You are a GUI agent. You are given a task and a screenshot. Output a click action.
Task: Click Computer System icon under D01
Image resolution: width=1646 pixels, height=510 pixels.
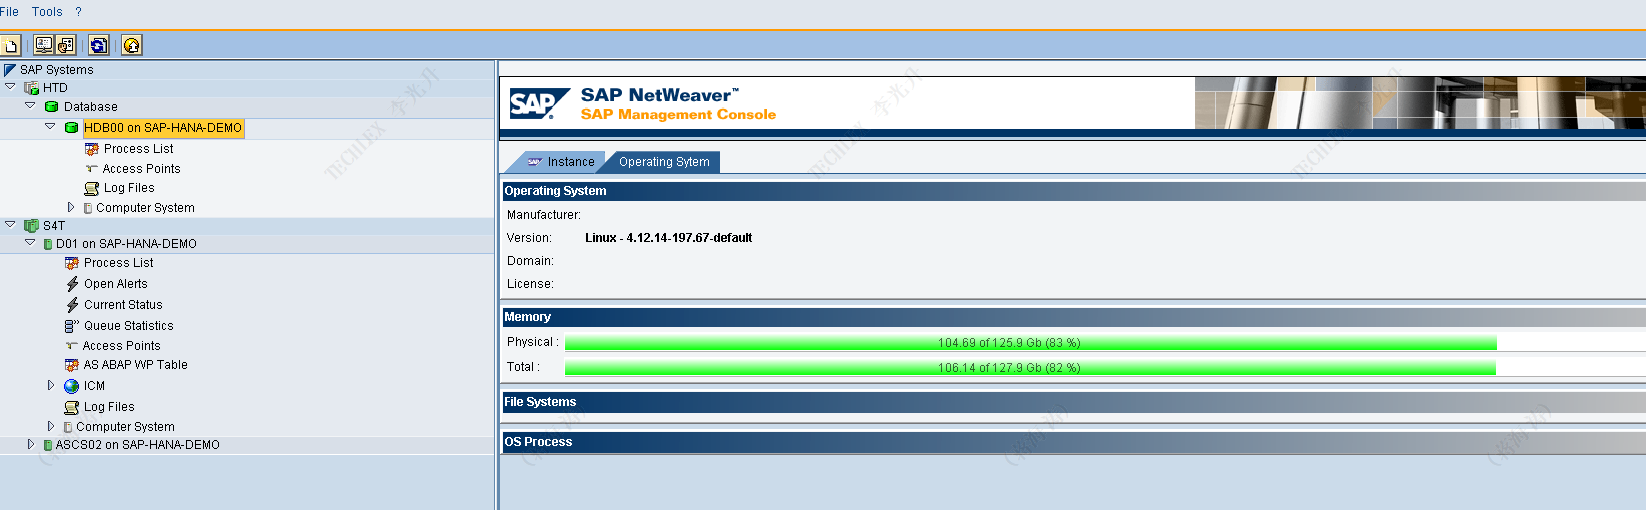tap(68, 427)
